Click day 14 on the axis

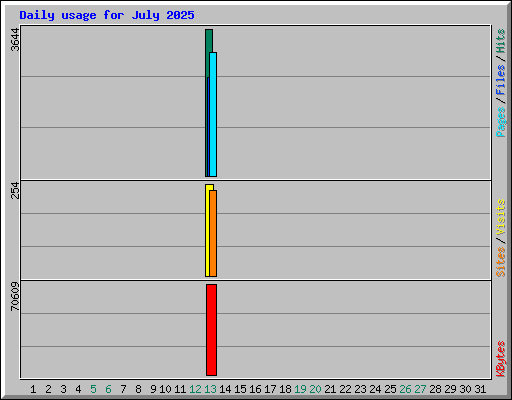tap(225, 389)
